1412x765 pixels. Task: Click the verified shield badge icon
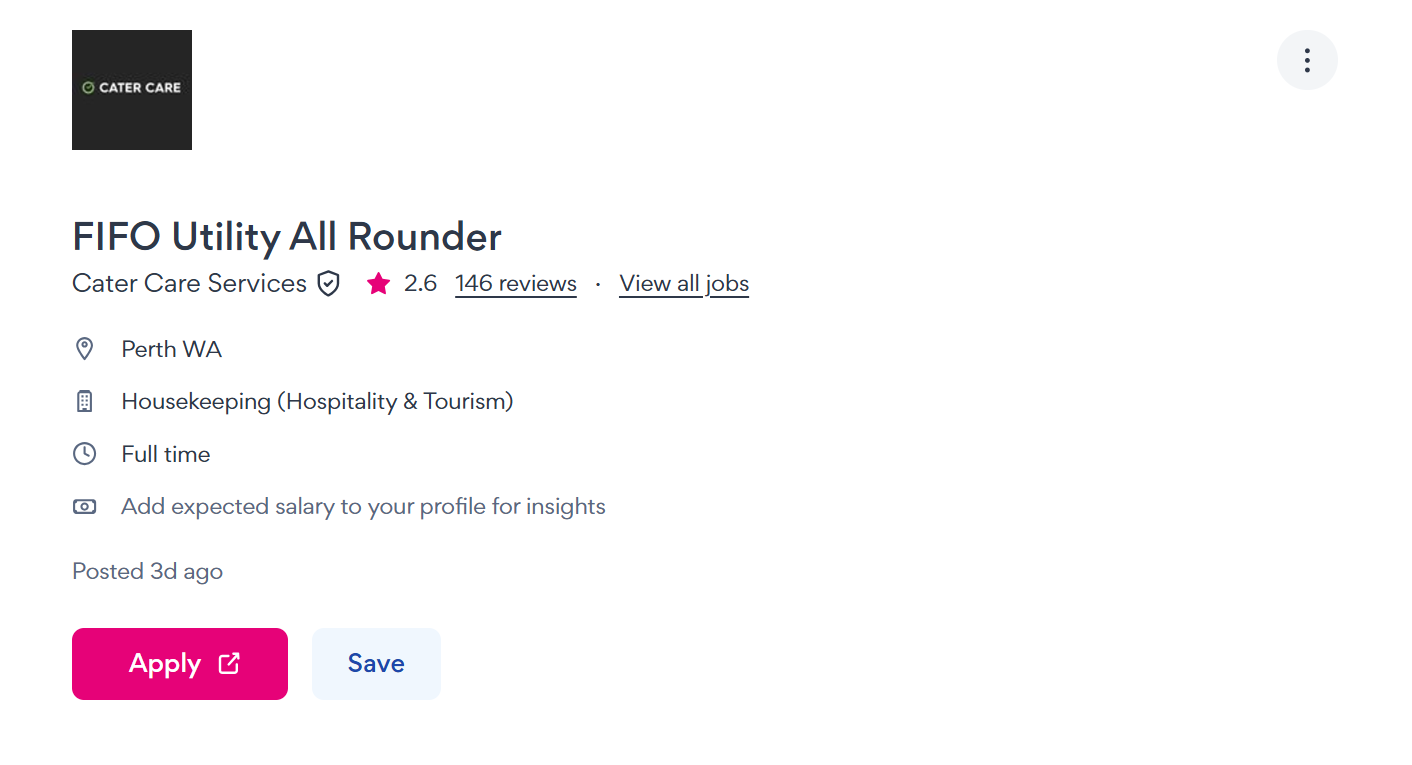click(x=328, y=284)
